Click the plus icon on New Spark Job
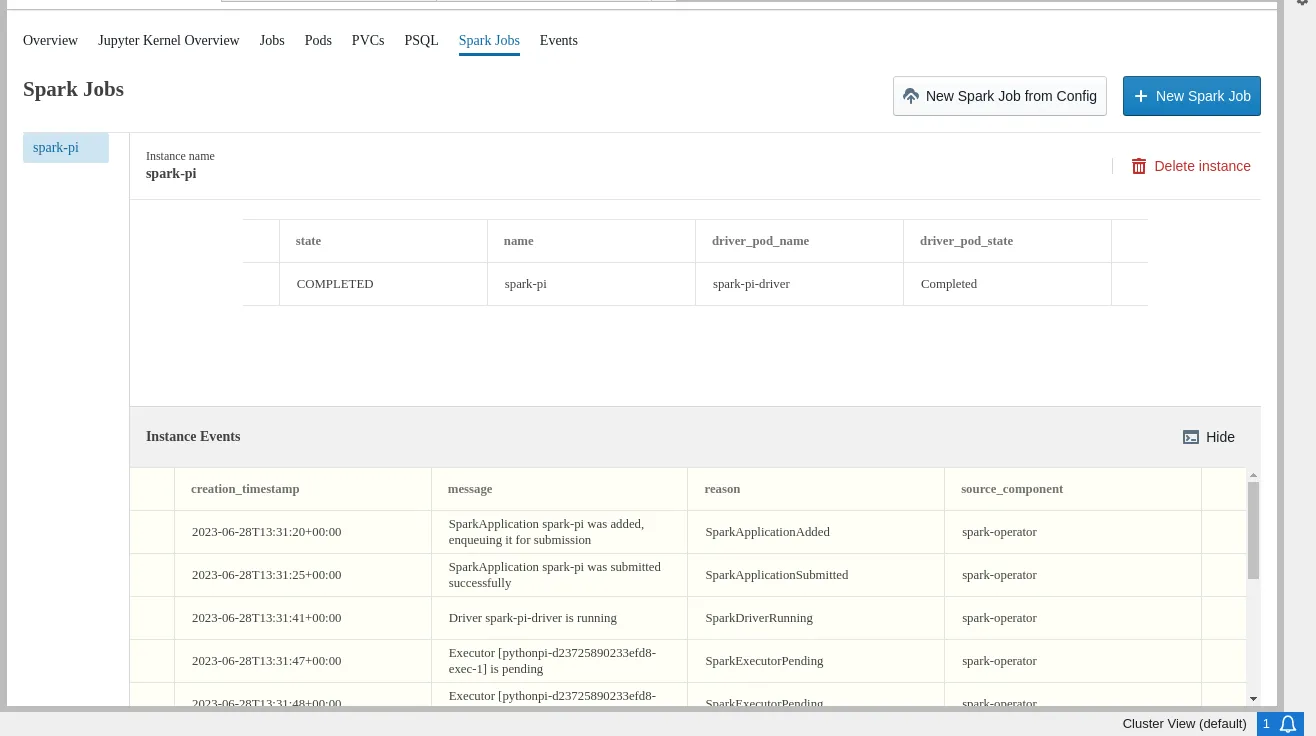The width and height of the screenshot is (1316, 736). (x=1140, y=96)
